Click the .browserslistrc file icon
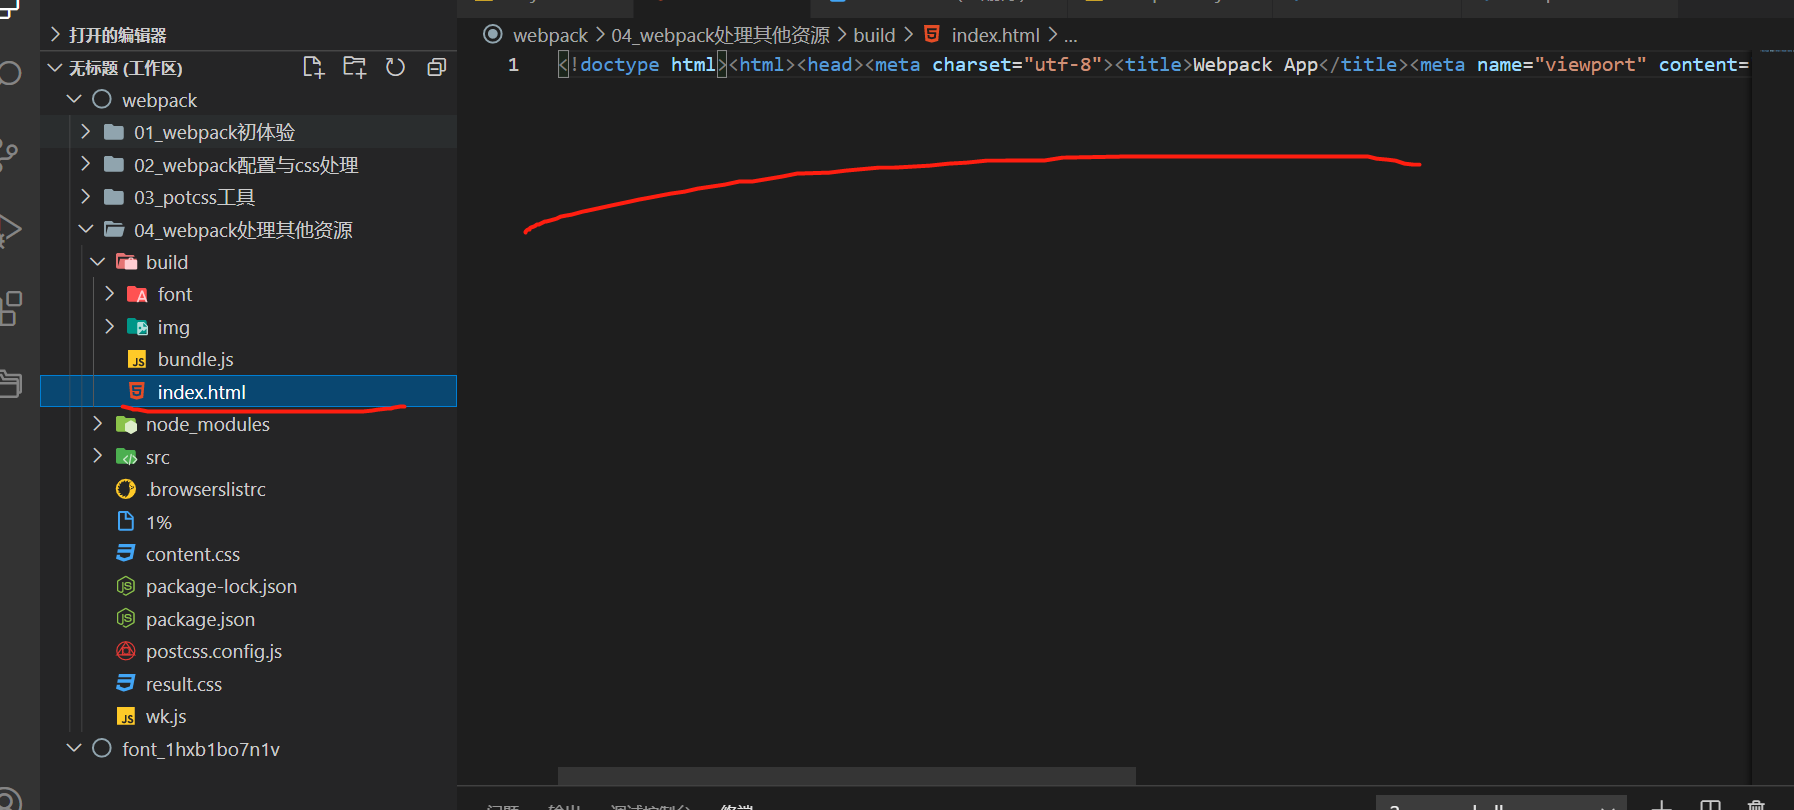1794x810 pixels. tap(126, 489)
